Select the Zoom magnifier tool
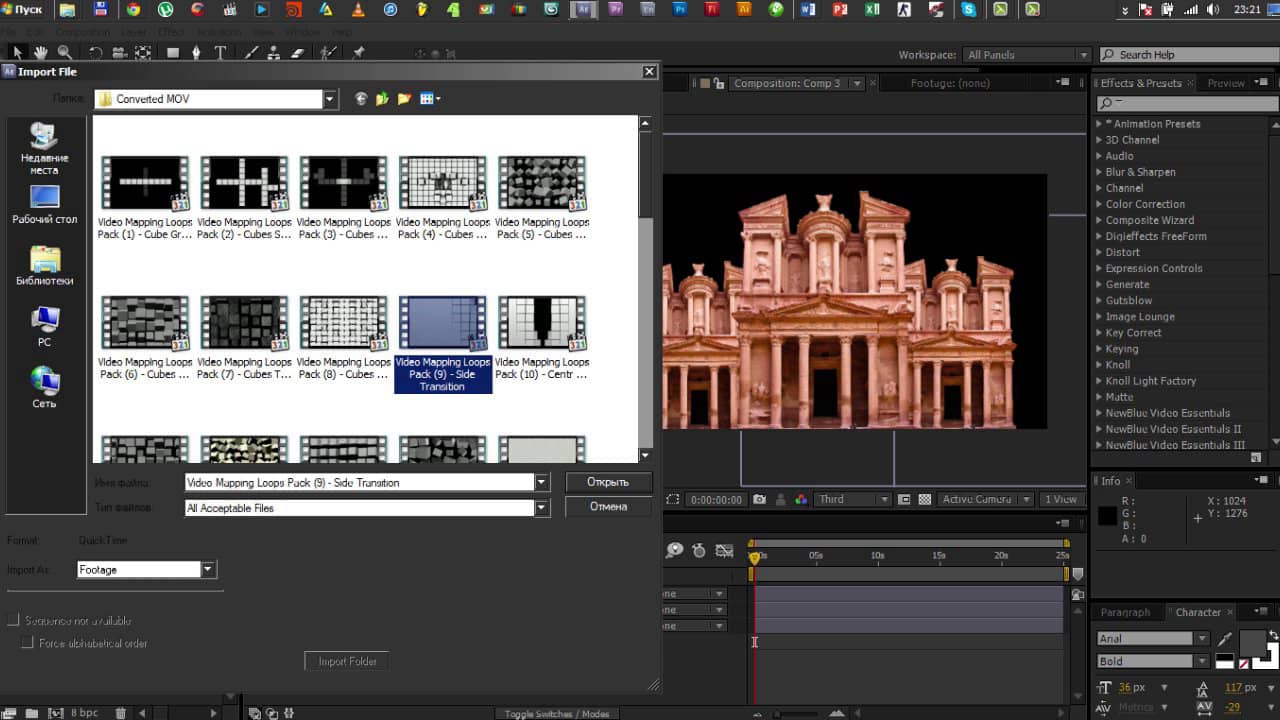The image size is (1280, 720). tap(64, 52)
